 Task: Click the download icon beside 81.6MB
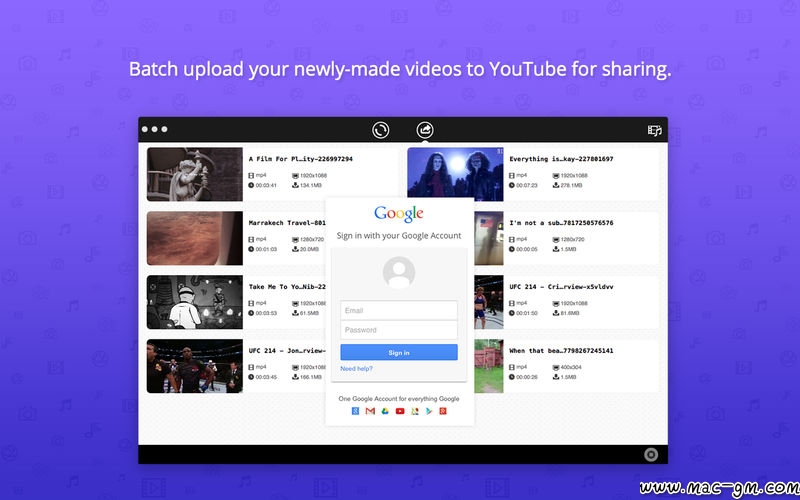(x=556, y=313)
